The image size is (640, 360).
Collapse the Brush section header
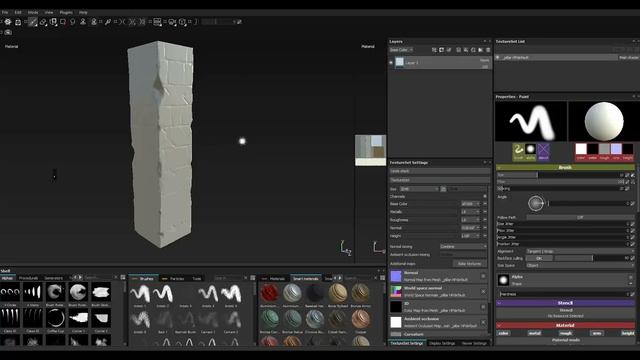pyautogui.click(x=565, y=167)
